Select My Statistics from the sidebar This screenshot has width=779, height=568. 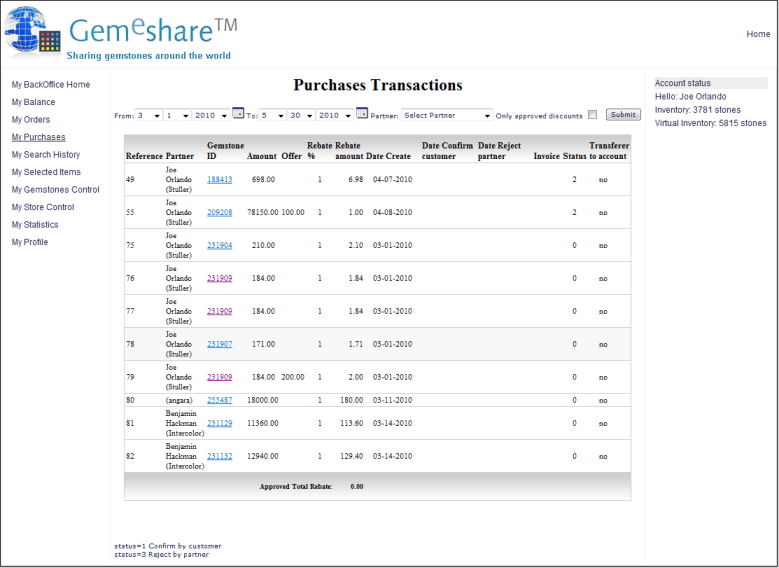pos(35,224)
